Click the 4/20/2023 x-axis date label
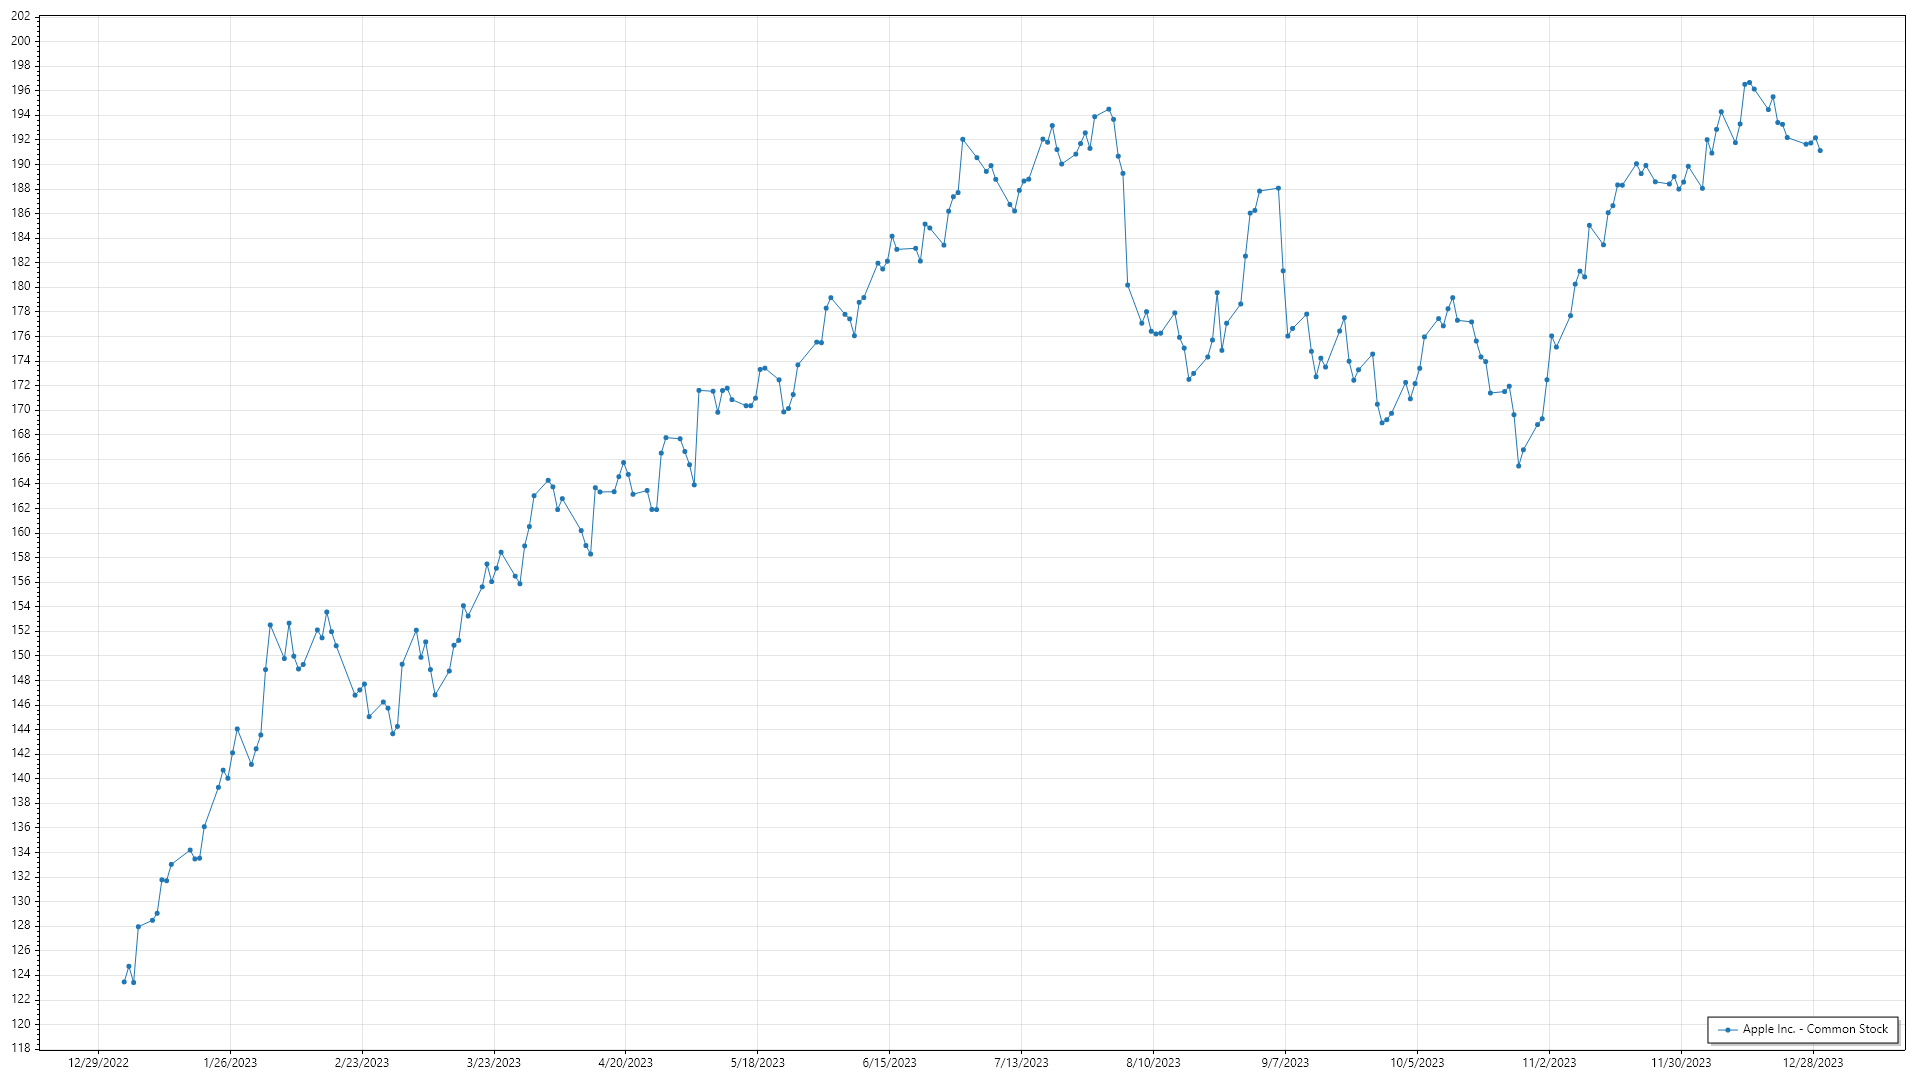The image size is (1920, 1080). pos(626,1063)
